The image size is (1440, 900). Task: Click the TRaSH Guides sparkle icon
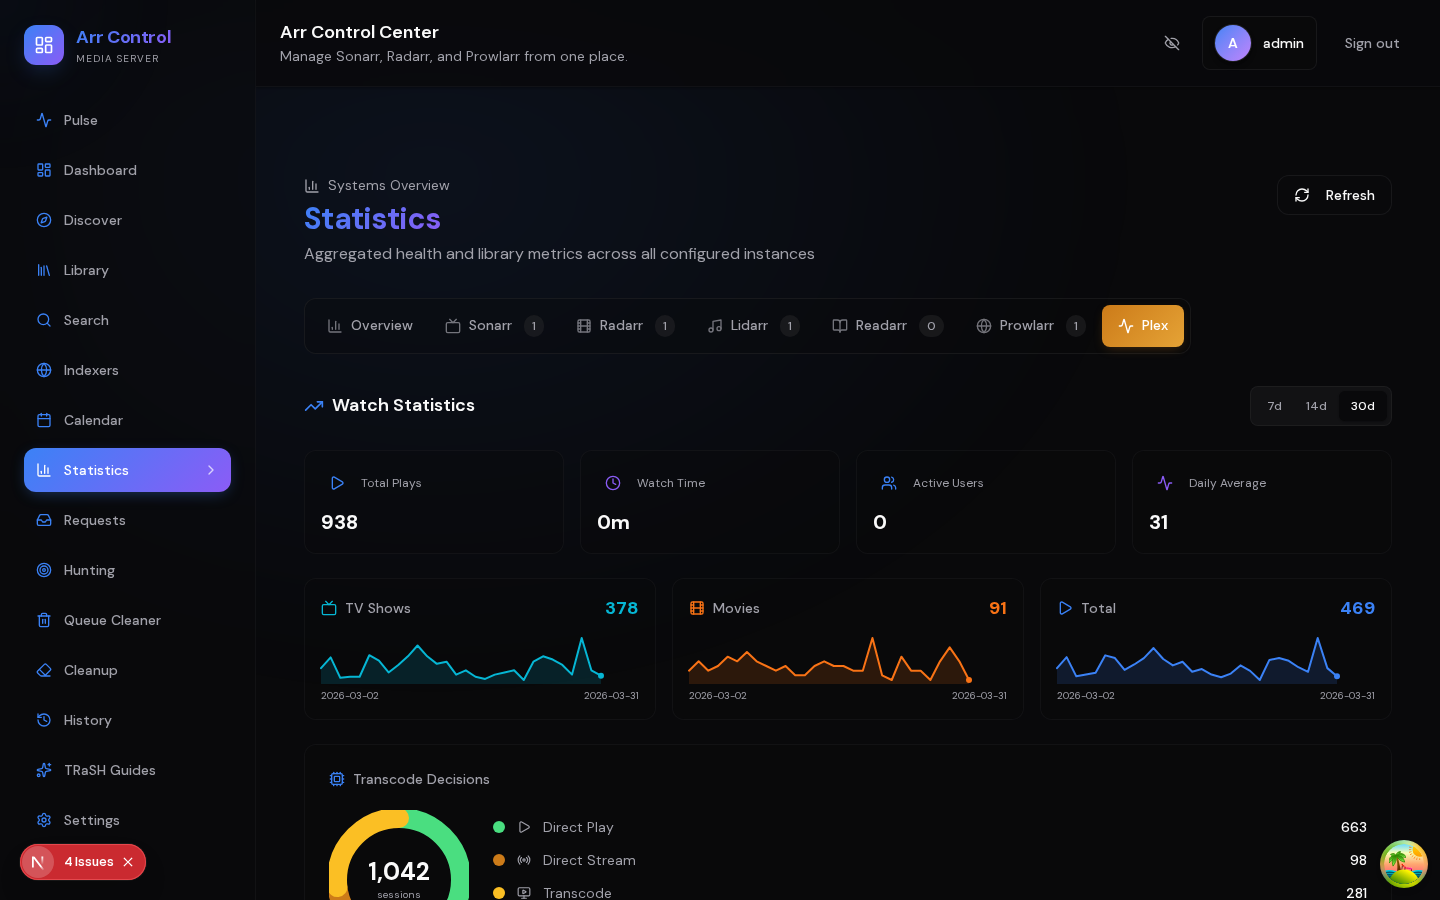44,770
